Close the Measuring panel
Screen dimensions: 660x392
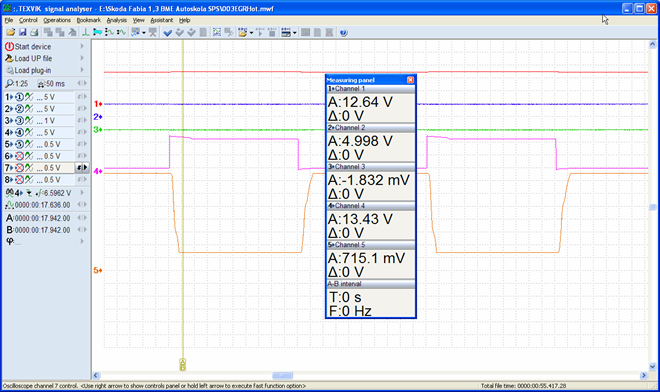tap(410, 80)
